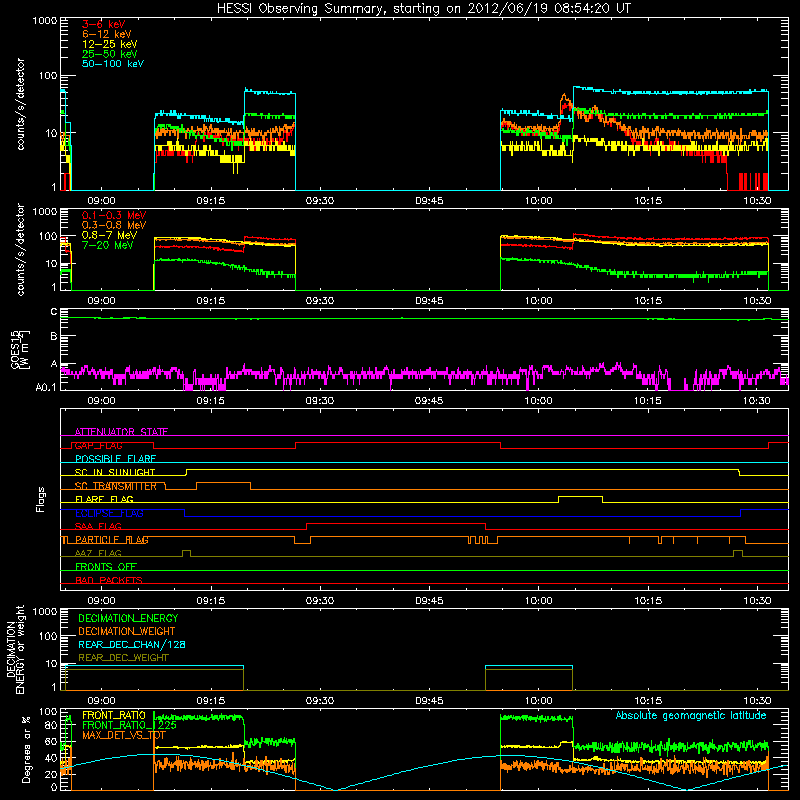This screenshot has height=800, width=800.
Task: Click the C flux-class tick on GOES panel
Action: tap(54, 312)
